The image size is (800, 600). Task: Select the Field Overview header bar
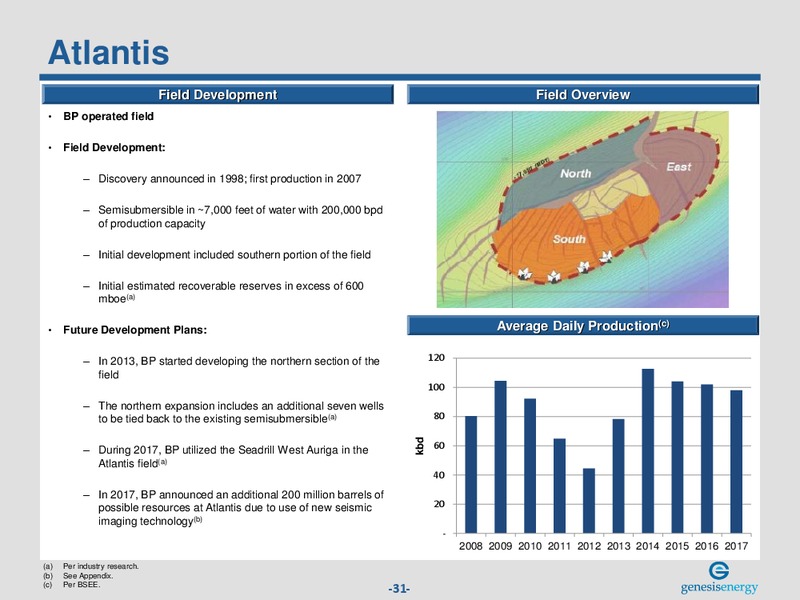click(x=583, y=95)
